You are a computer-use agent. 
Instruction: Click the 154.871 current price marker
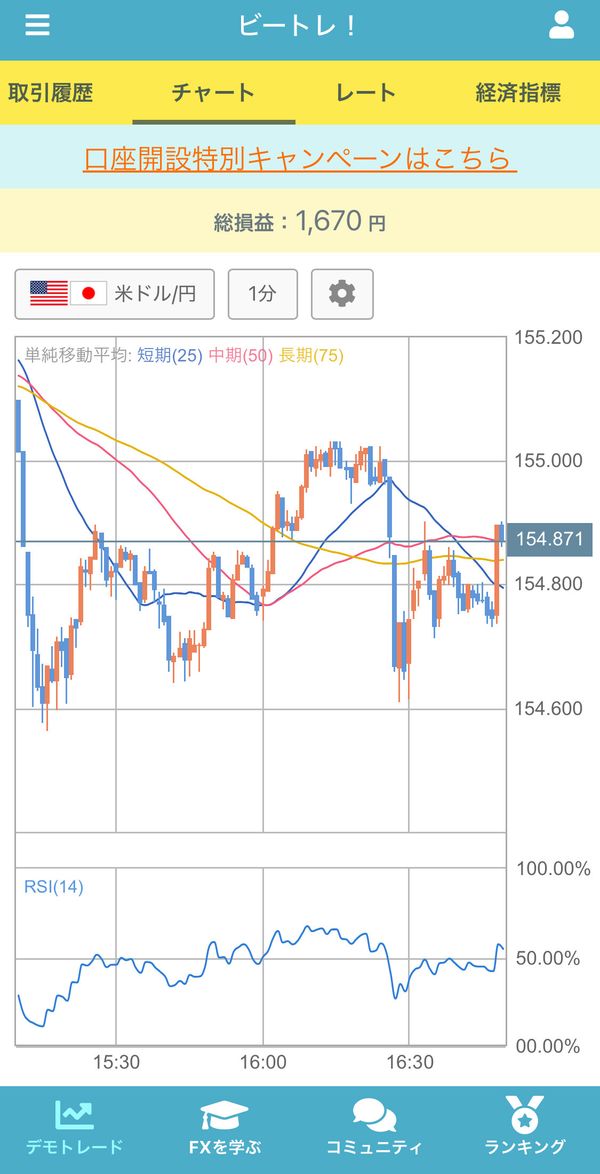click(x=551, y=540)
